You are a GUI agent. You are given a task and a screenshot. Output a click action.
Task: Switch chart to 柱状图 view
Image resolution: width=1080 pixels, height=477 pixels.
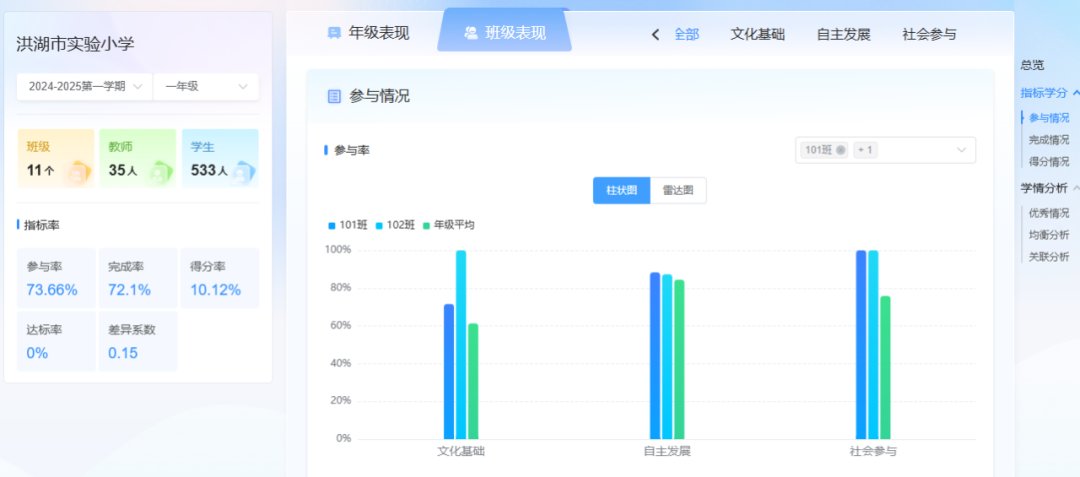(621, 191)
